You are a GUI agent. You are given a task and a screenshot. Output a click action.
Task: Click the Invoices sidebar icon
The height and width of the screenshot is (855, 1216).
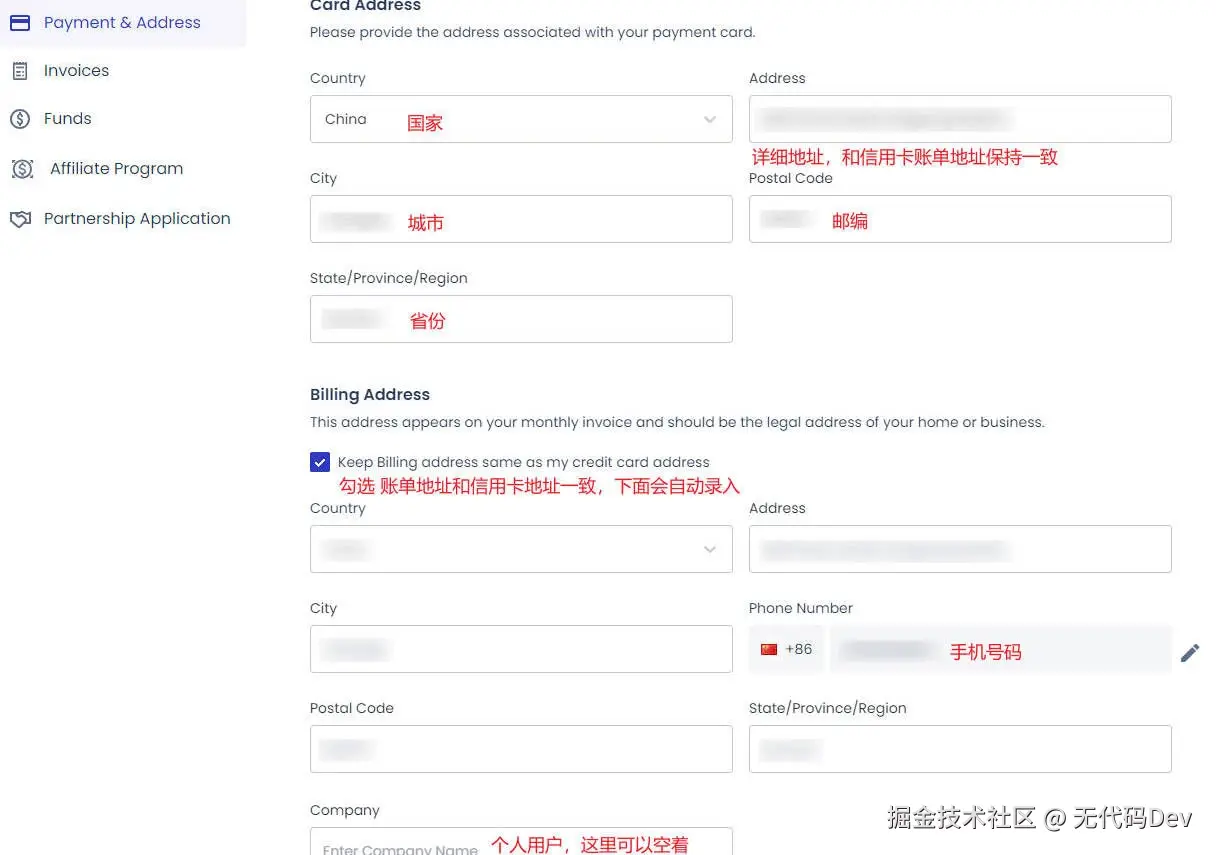click(21, 70)
